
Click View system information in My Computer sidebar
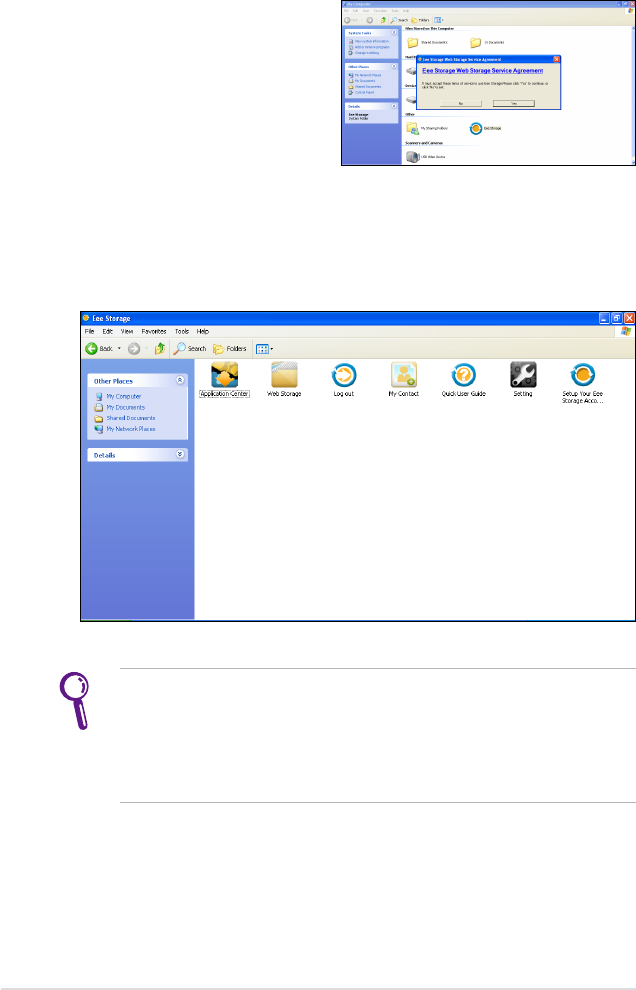(x=369, y=42)
